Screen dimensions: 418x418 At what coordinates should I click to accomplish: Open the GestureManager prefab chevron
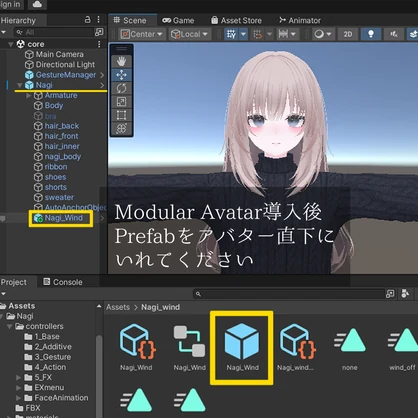[102, 75]
